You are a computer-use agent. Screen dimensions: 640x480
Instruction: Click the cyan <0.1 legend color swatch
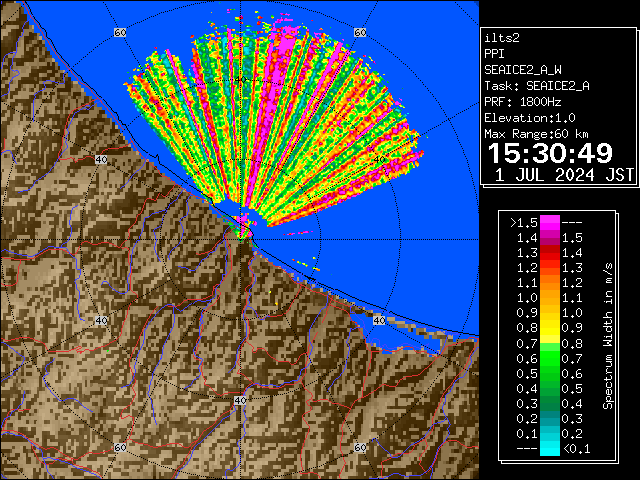(x=550, y=448)
